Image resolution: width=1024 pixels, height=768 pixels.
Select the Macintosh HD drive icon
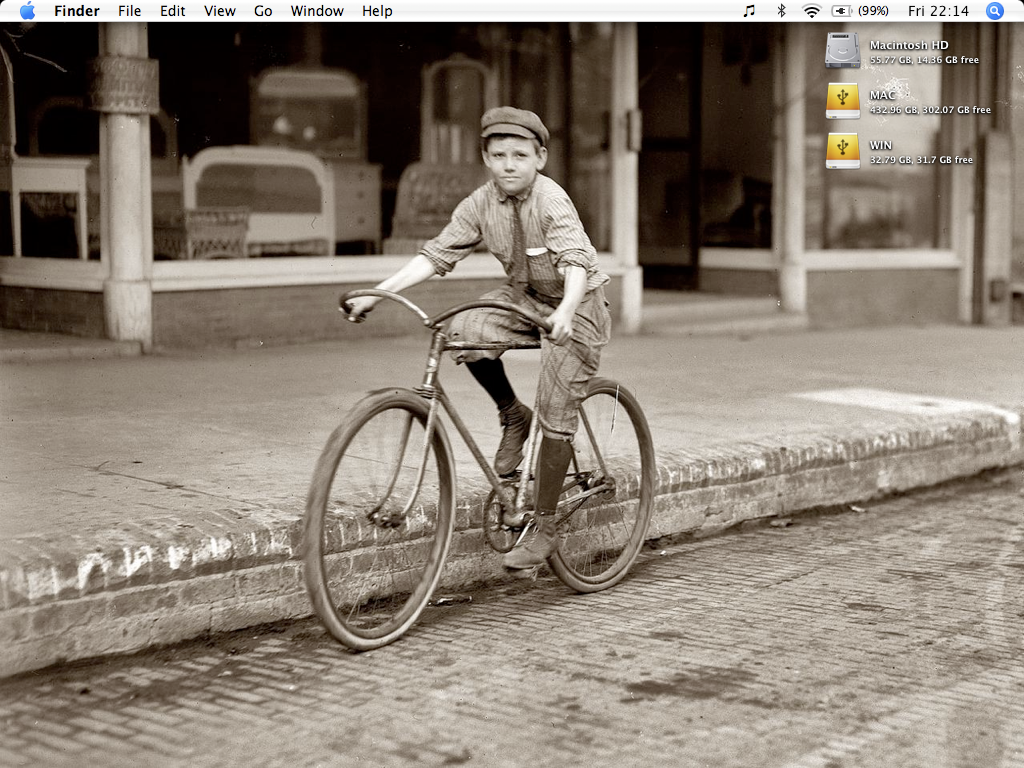[842, 50]
